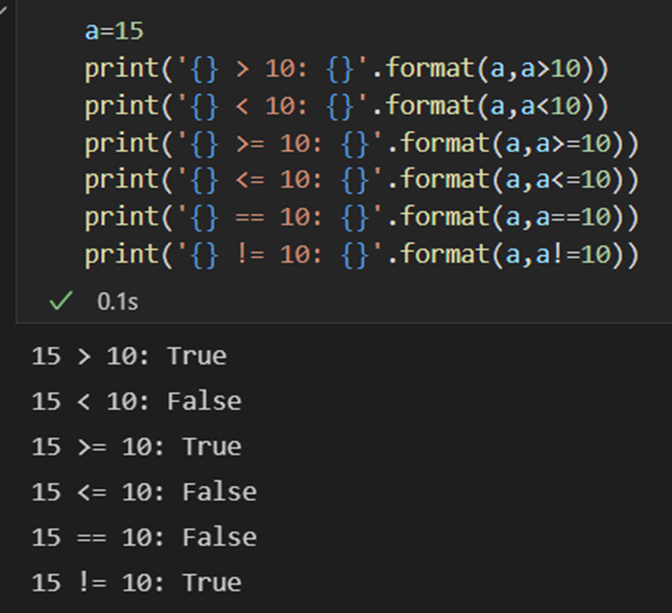Click the 0.1s execution time label

(x=117, y=302)
